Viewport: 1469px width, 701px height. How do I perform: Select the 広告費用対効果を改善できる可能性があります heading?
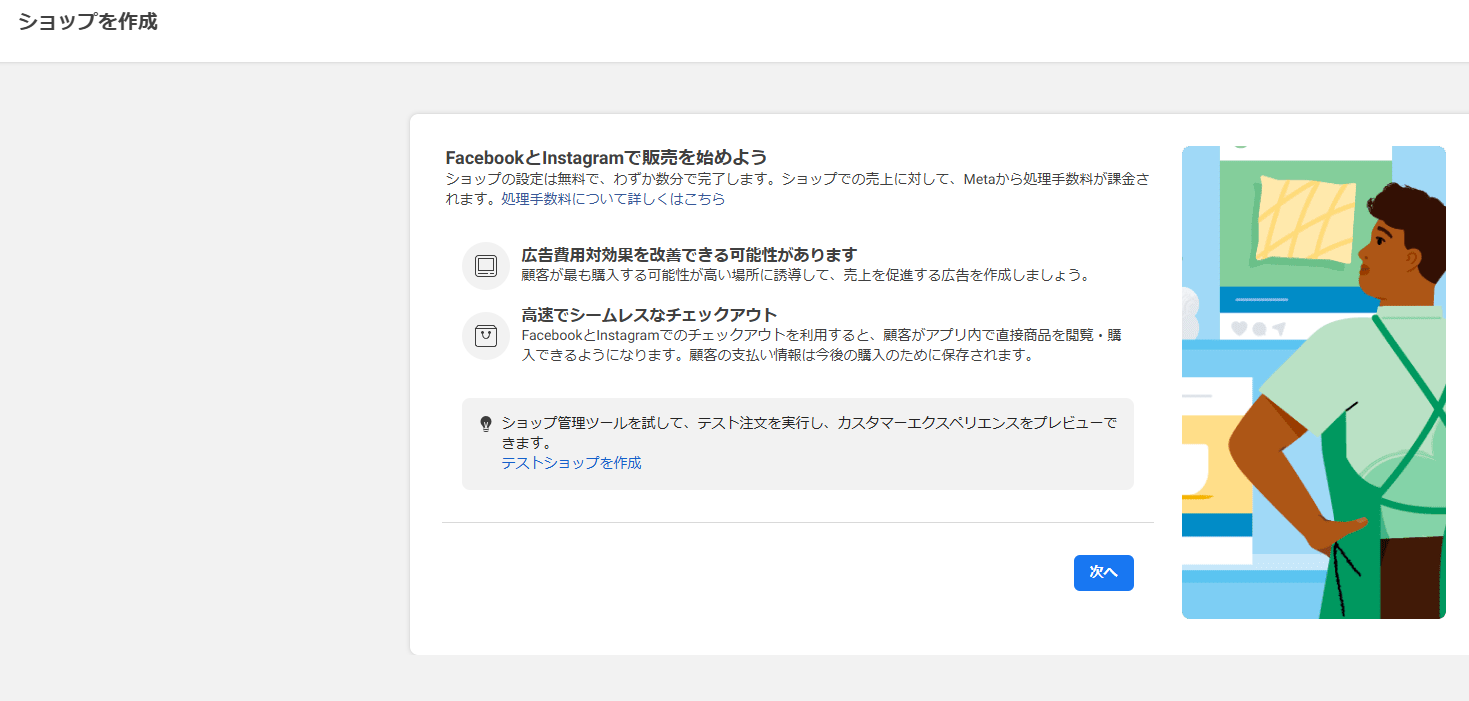tap(689, 255)
